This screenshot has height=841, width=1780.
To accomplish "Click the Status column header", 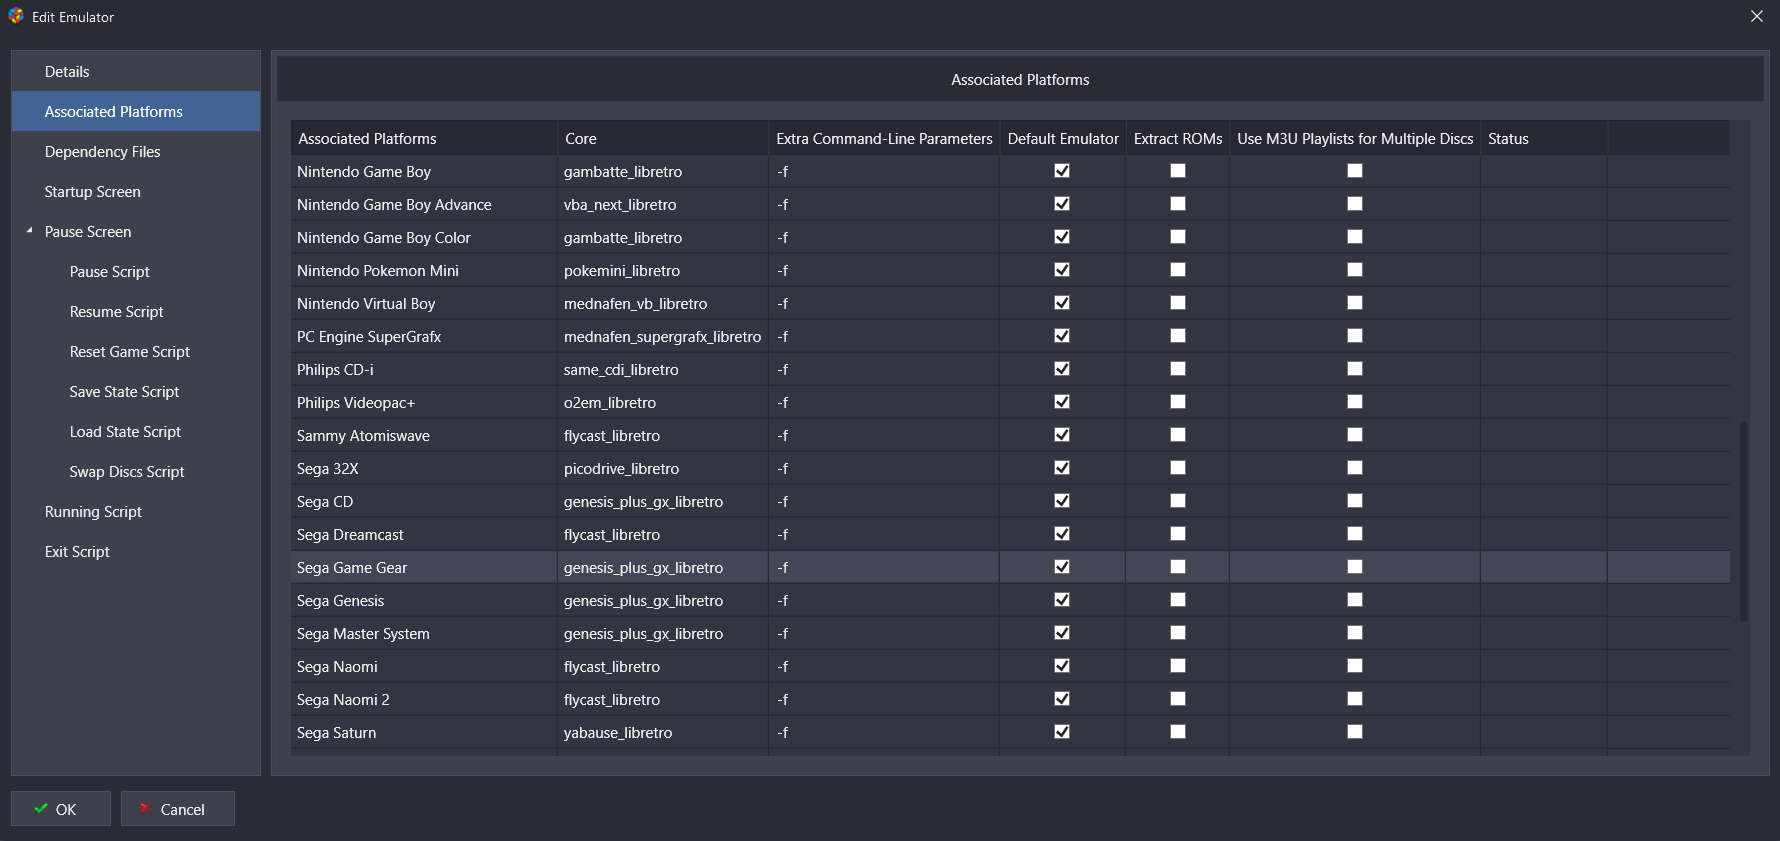I will [x=1544, y=139].
